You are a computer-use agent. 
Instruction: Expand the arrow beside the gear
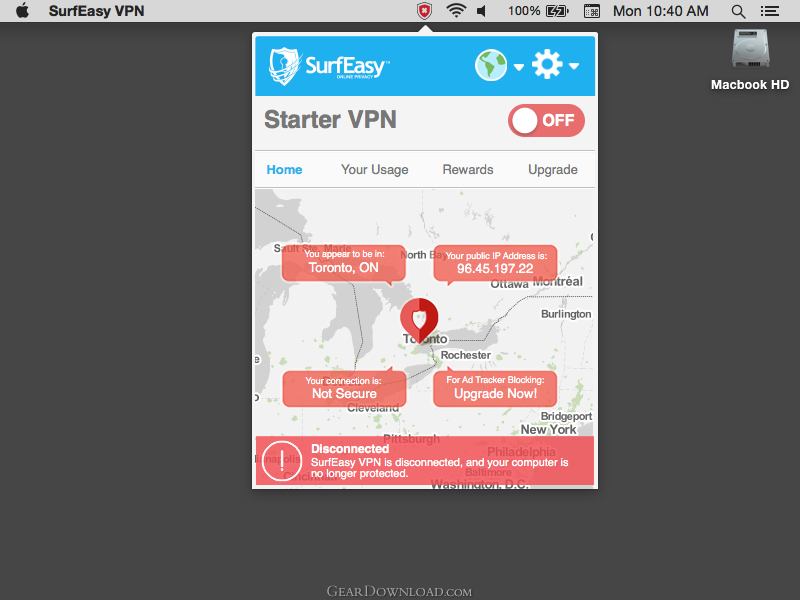pyautogui.click(x=574, y=66)
